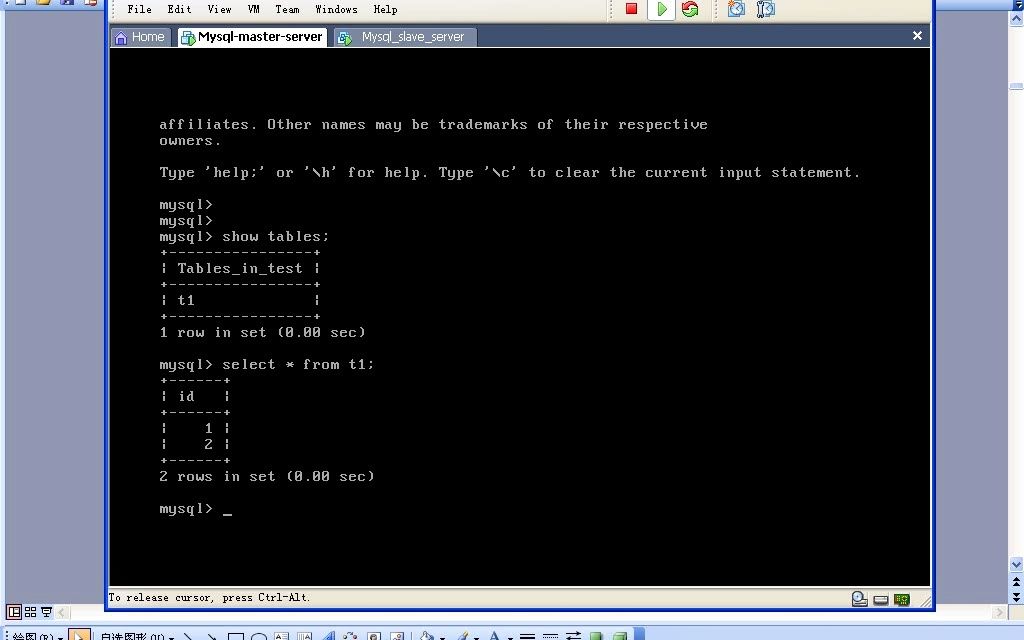Take a snapshot of the VM
The image size is (1024, 640).
(736, 9)
